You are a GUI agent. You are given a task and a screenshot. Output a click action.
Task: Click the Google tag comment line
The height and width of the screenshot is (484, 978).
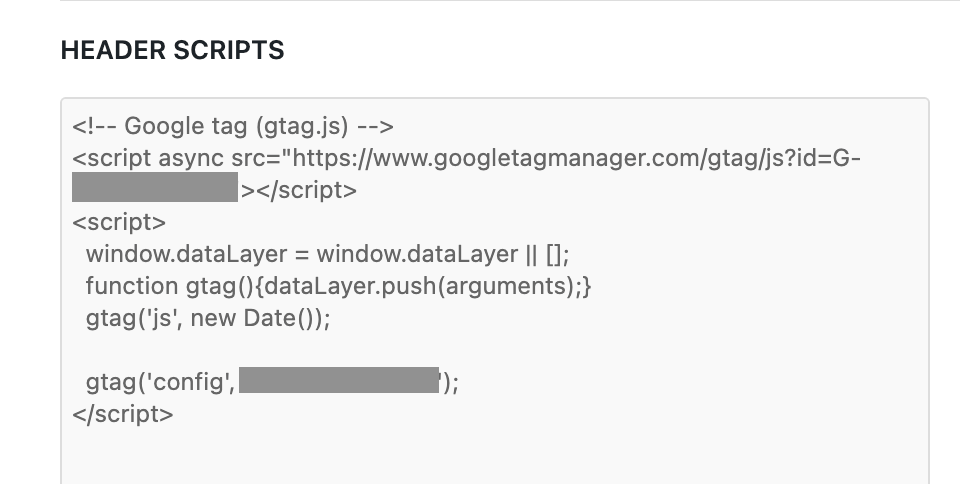click(x=233, y=127)
